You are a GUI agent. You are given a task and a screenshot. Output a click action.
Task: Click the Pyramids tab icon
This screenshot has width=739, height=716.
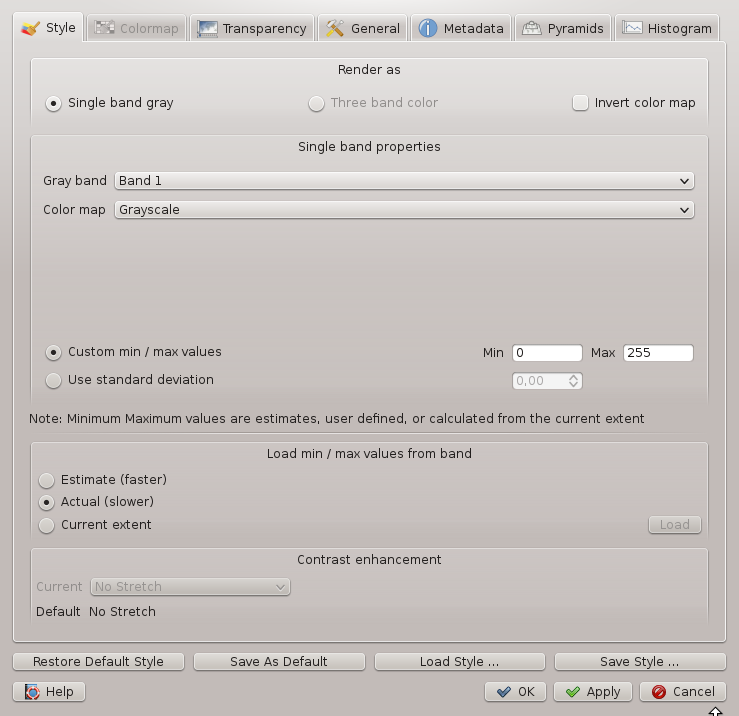pyautogui.click(x=532, y=28)
